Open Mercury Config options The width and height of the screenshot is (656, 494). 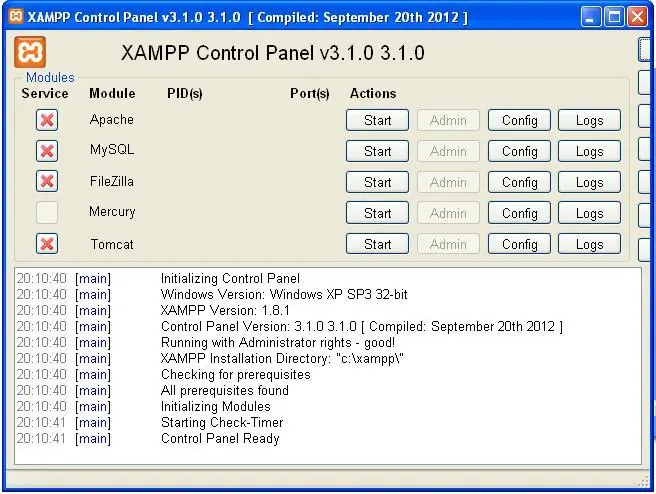(519, 213)
